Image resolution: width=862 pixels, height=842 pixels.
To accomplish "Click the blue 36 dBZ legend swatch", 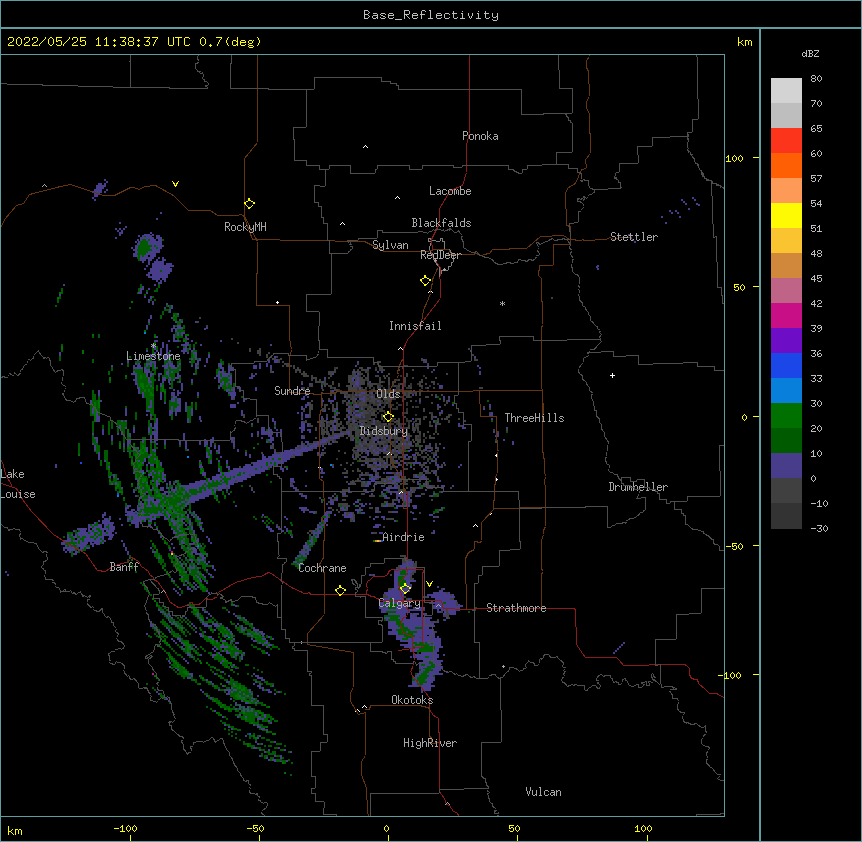I will click(786, 365).
